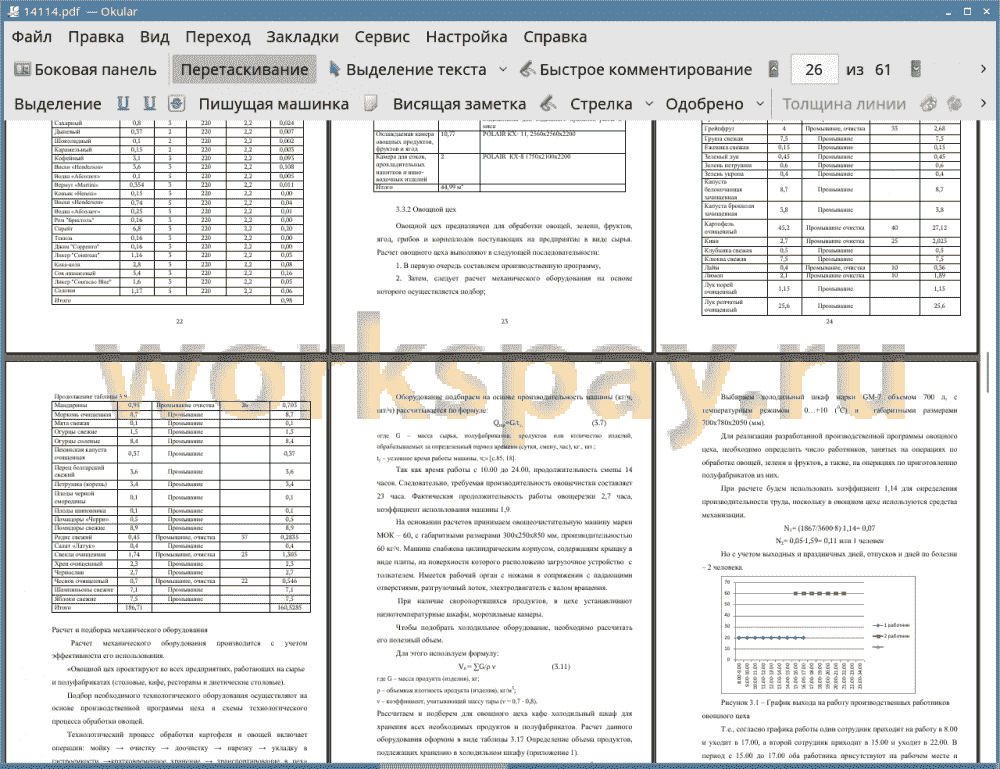Expand the Выделение текста dropdown arrow

click(x=503, y=70)
